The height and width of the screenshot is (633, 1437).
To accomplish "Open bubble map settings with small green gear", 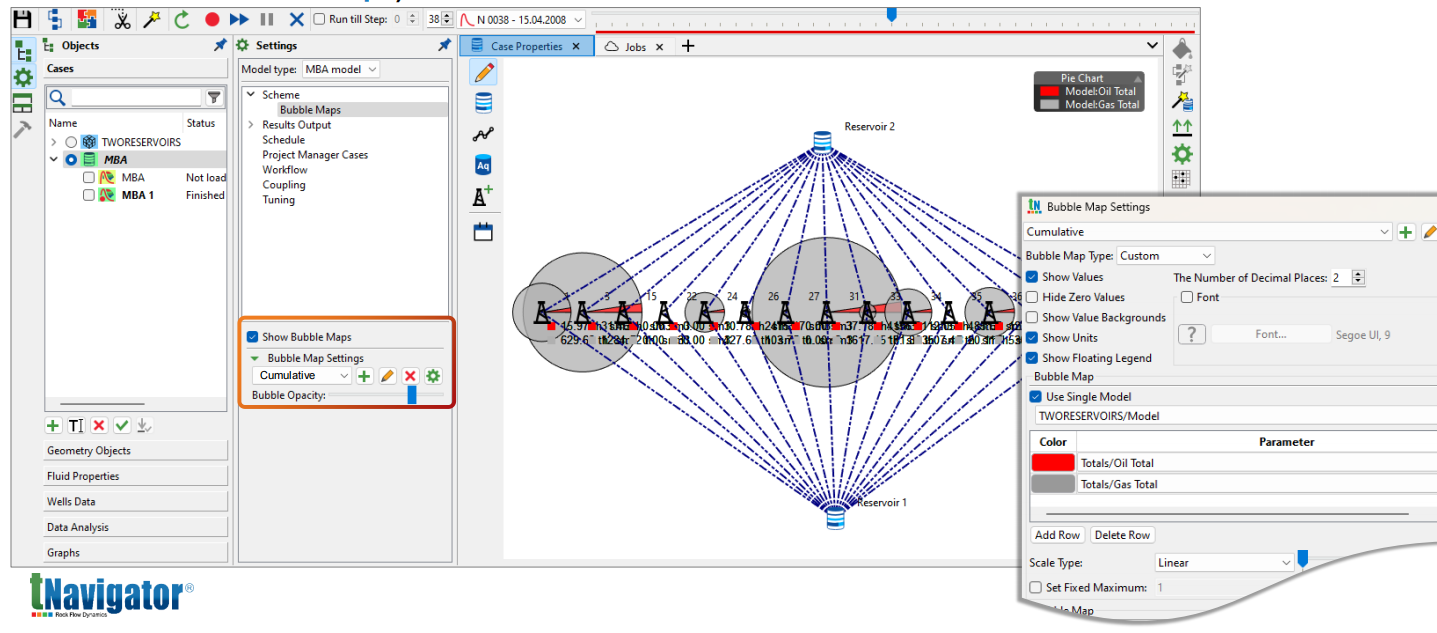I will 433,376.
